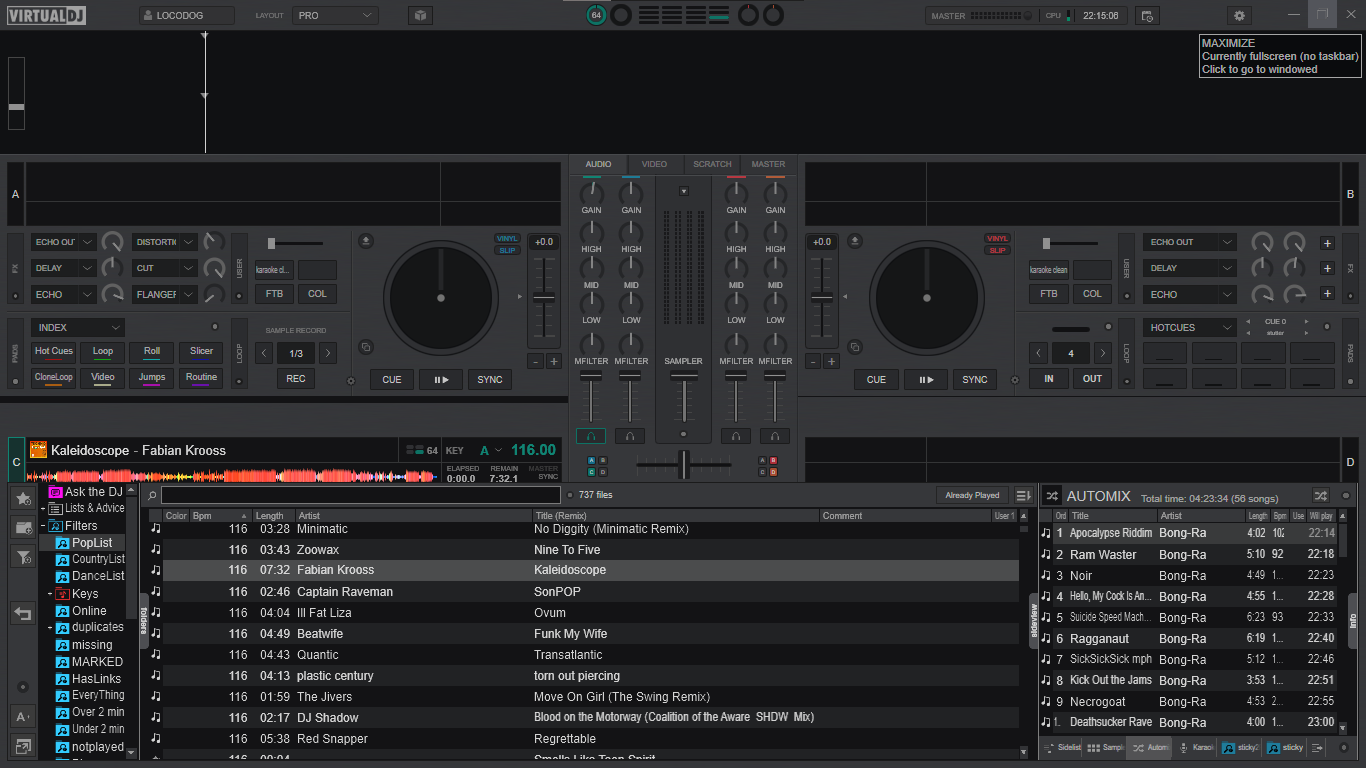Enable headphone cue on first mixer channel
1366x768 pixels.
(x=591, y=436)
